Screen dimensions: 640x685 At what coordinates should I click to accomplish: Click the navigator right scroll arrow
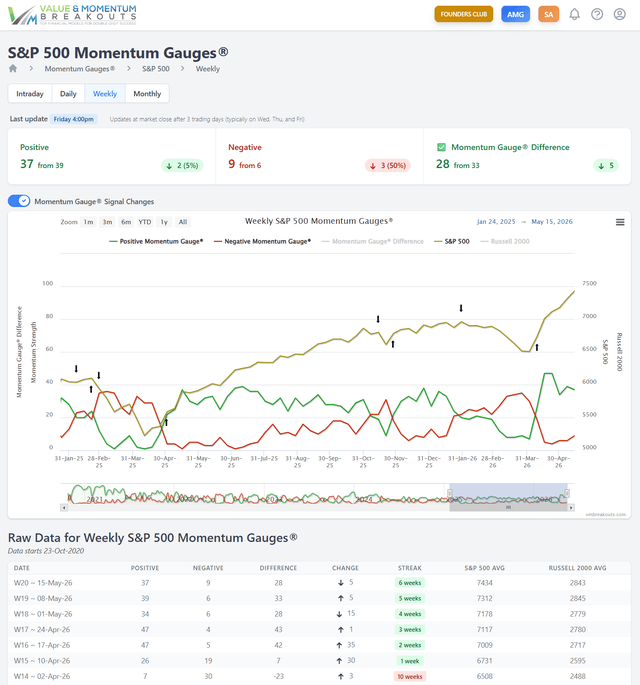coord(571,508)
